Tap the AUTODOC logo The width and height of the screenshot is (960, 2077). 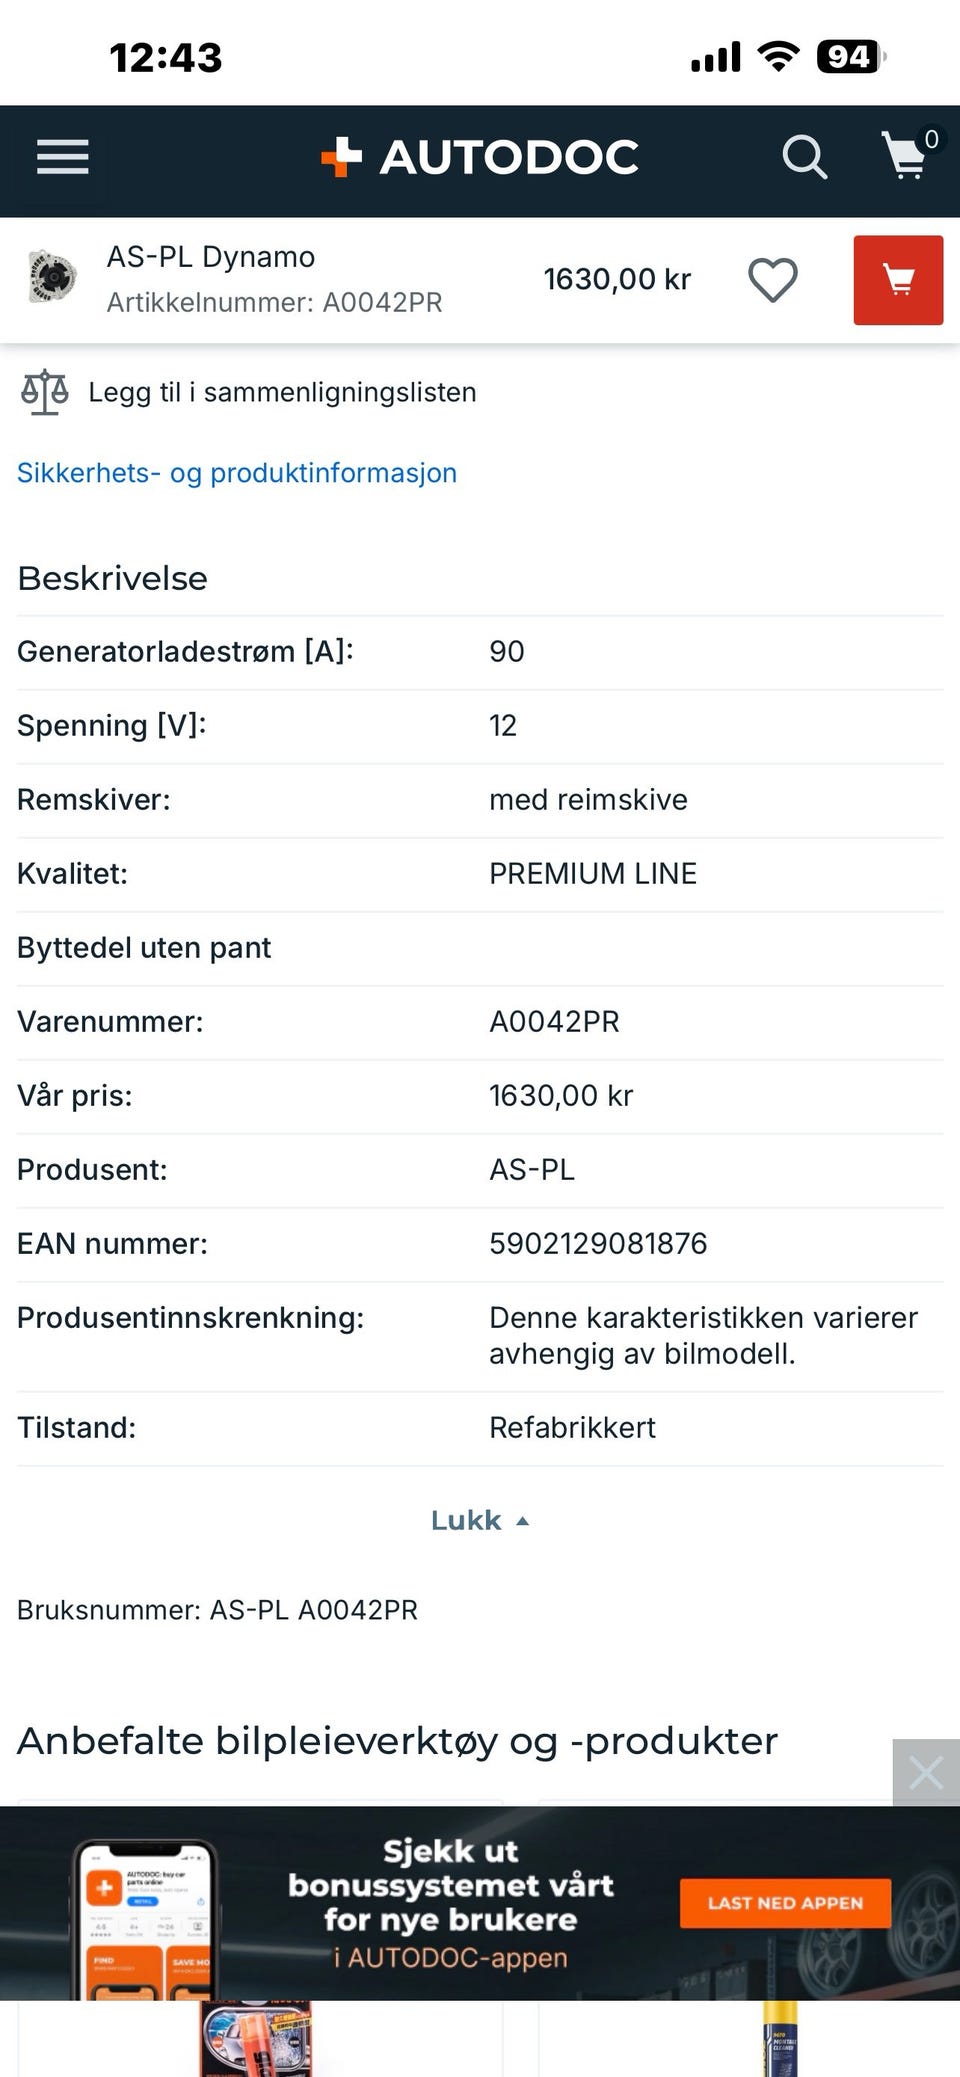pyautogui.click(x=479, y=157)
